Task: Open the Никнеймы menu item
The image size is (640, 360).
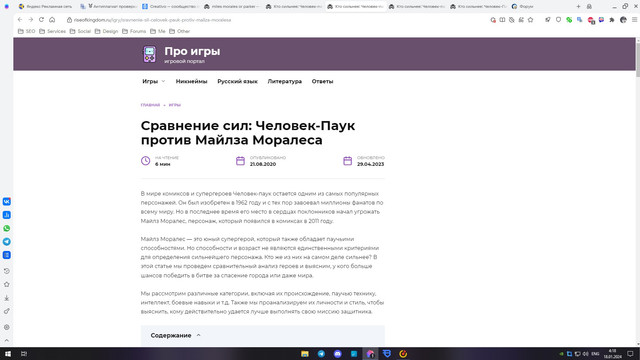Action: point(191,81)
